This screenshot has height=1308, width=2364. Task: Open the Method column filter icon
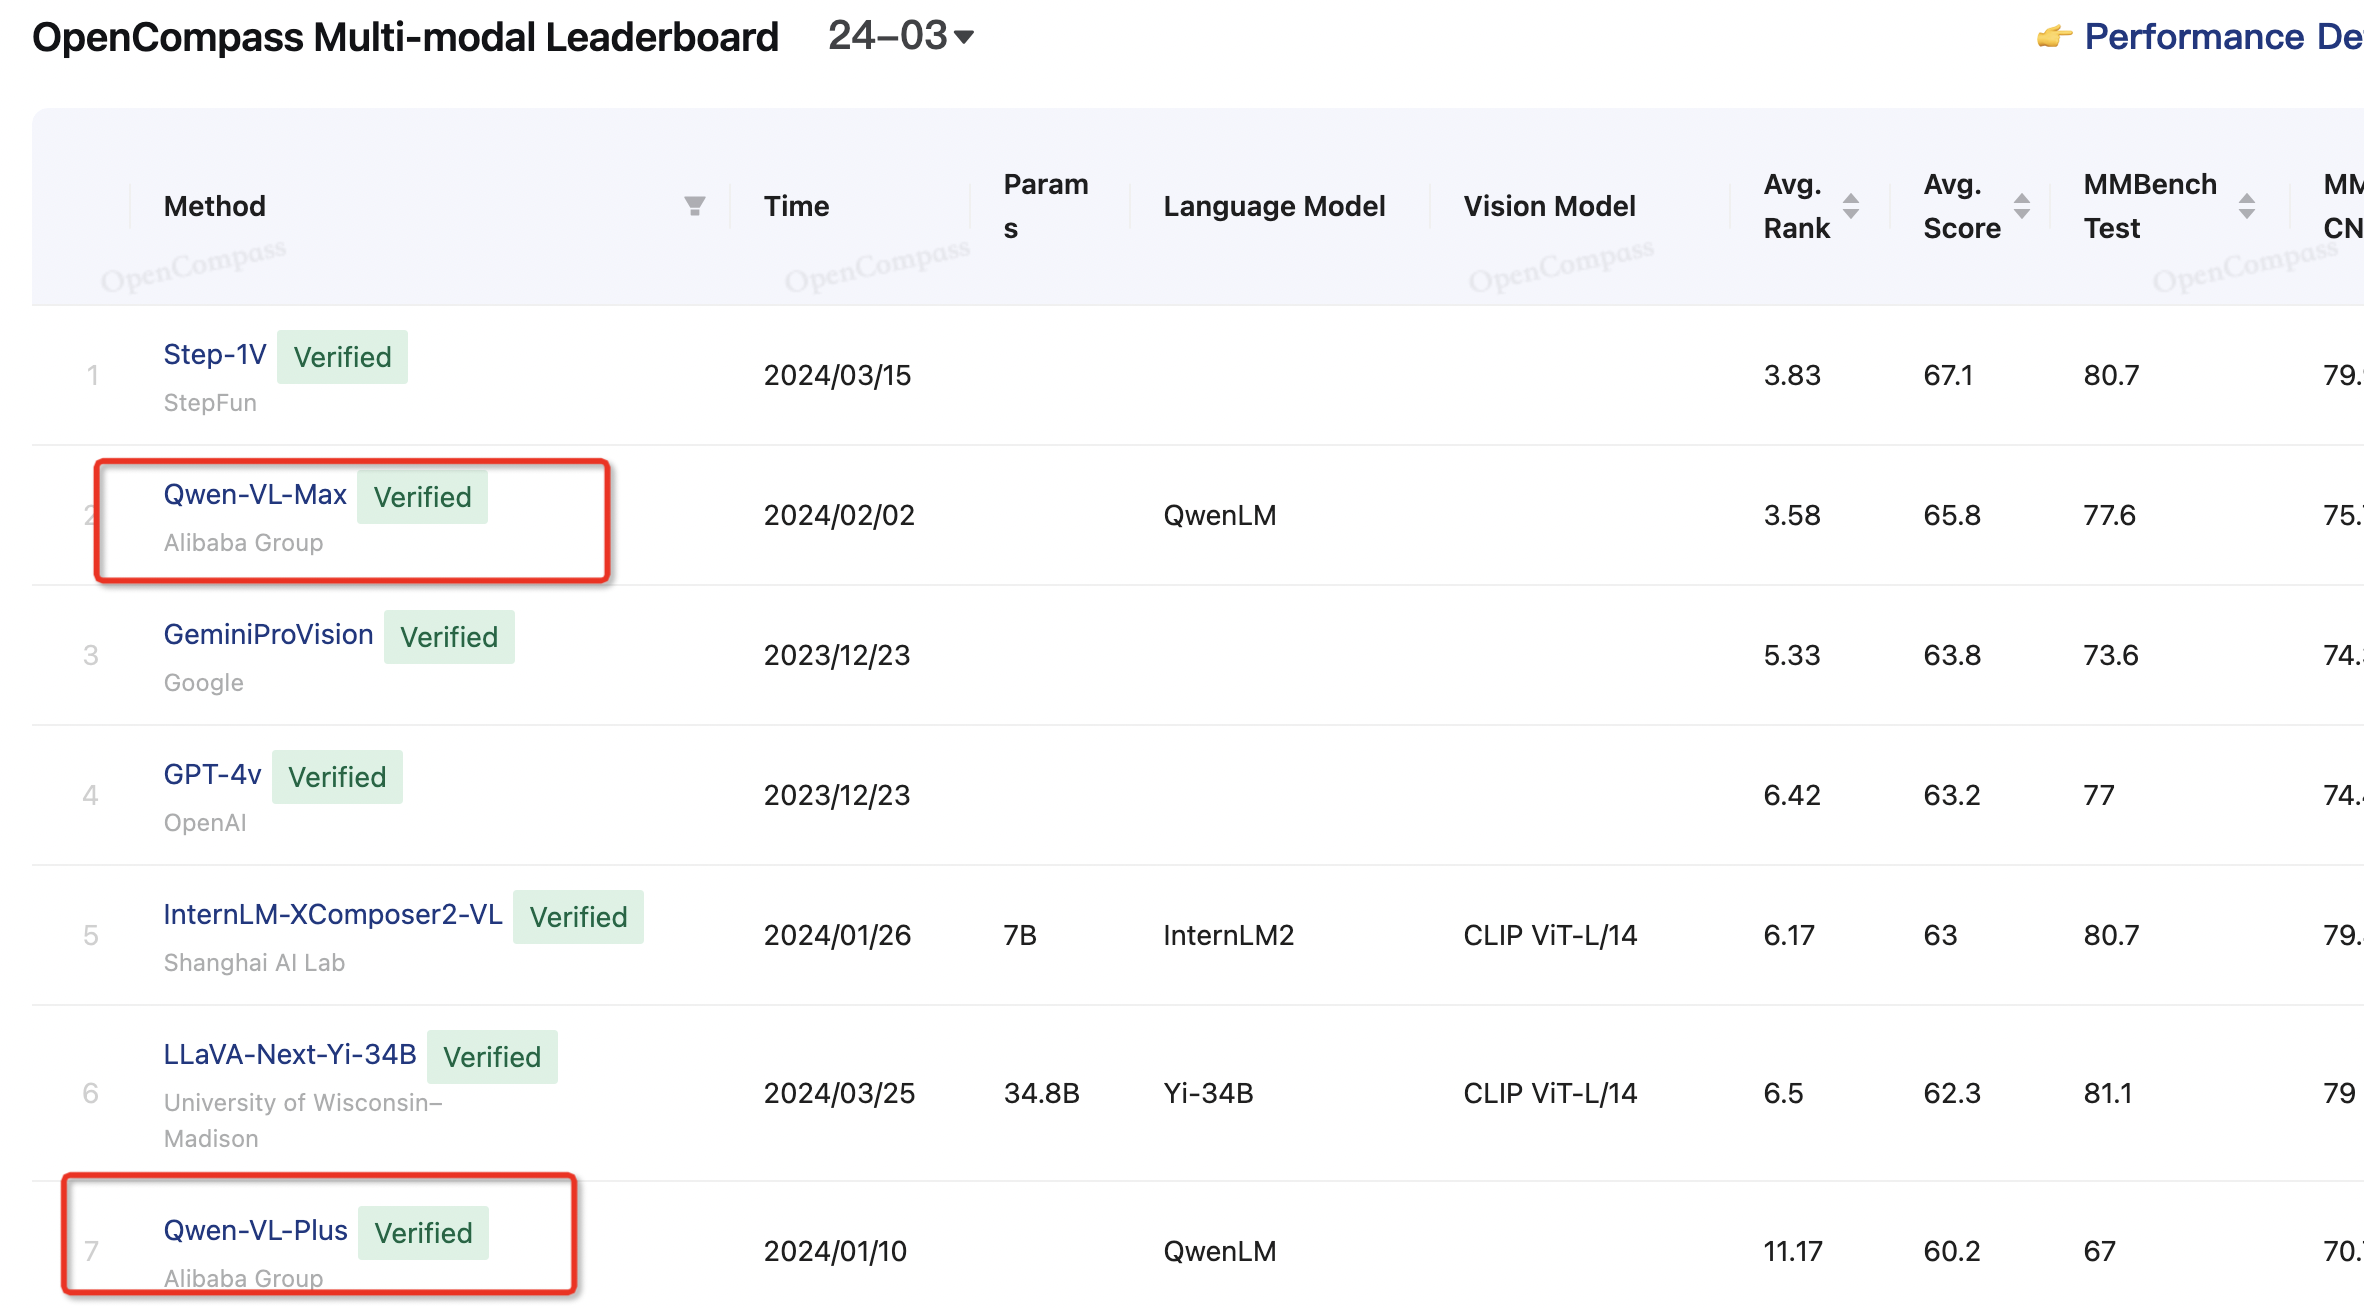pyautogui.click(x=694, y=206)
